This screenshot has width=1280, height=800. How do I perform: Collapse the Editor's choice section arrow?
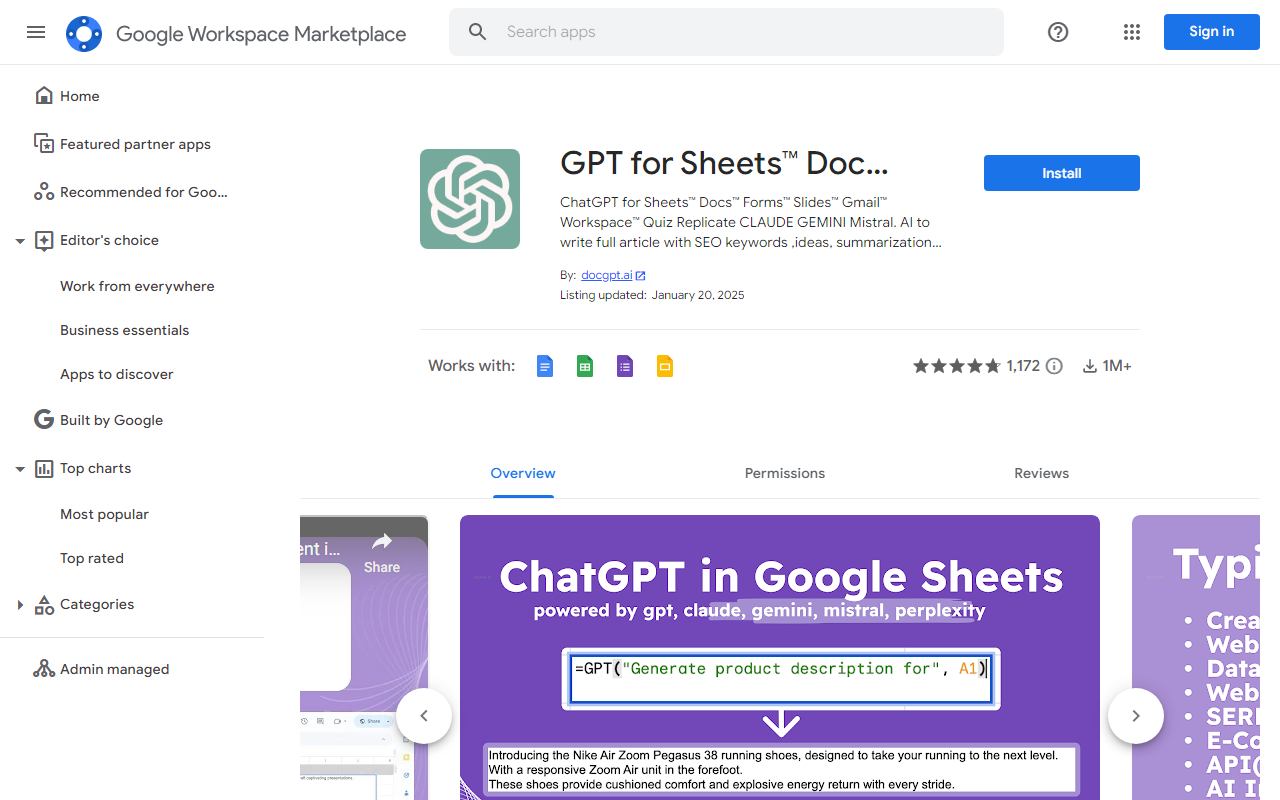(x=20, y=241)
